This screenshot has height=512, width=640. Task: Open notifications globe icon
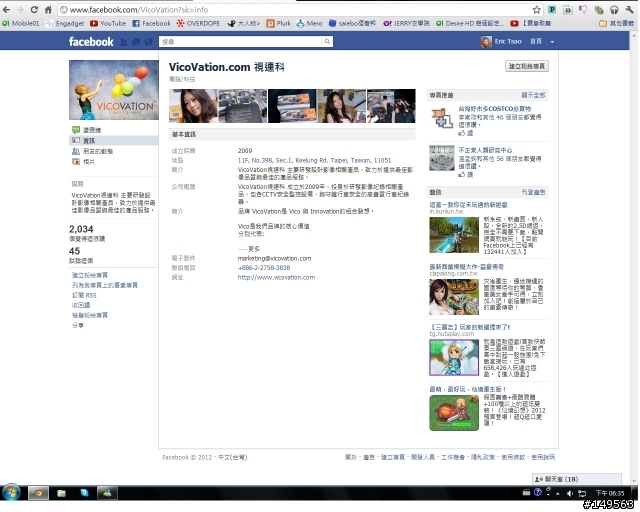(149, 42)
